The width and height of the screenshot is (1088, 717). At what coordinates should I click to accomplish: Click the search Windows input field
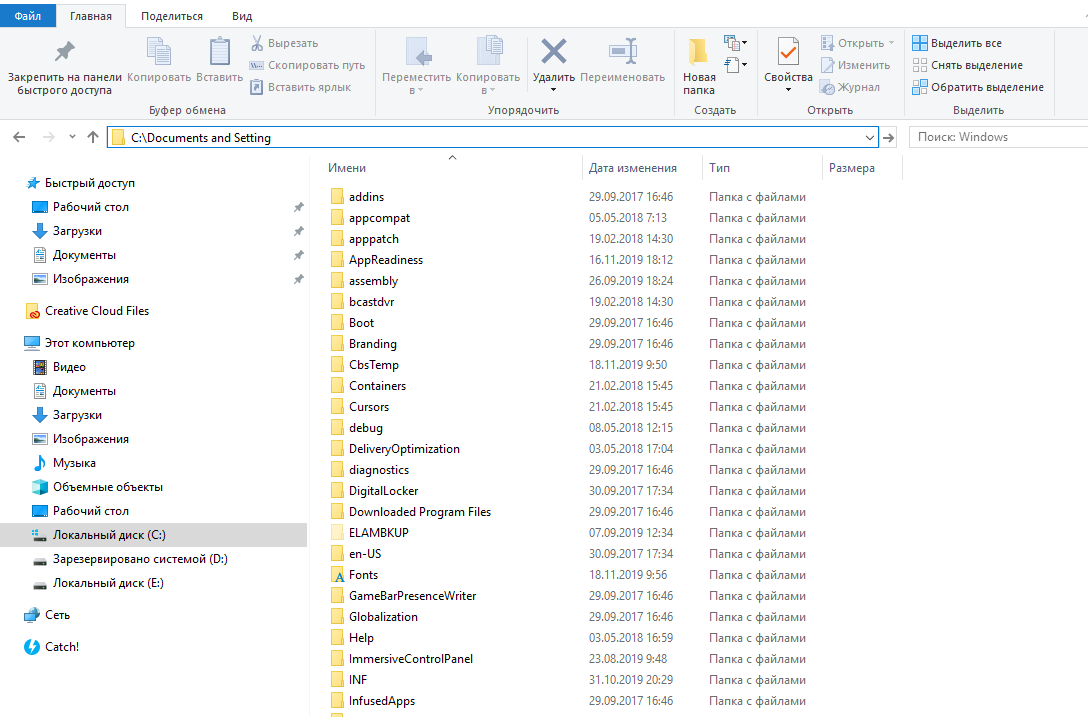click(995, 137)
